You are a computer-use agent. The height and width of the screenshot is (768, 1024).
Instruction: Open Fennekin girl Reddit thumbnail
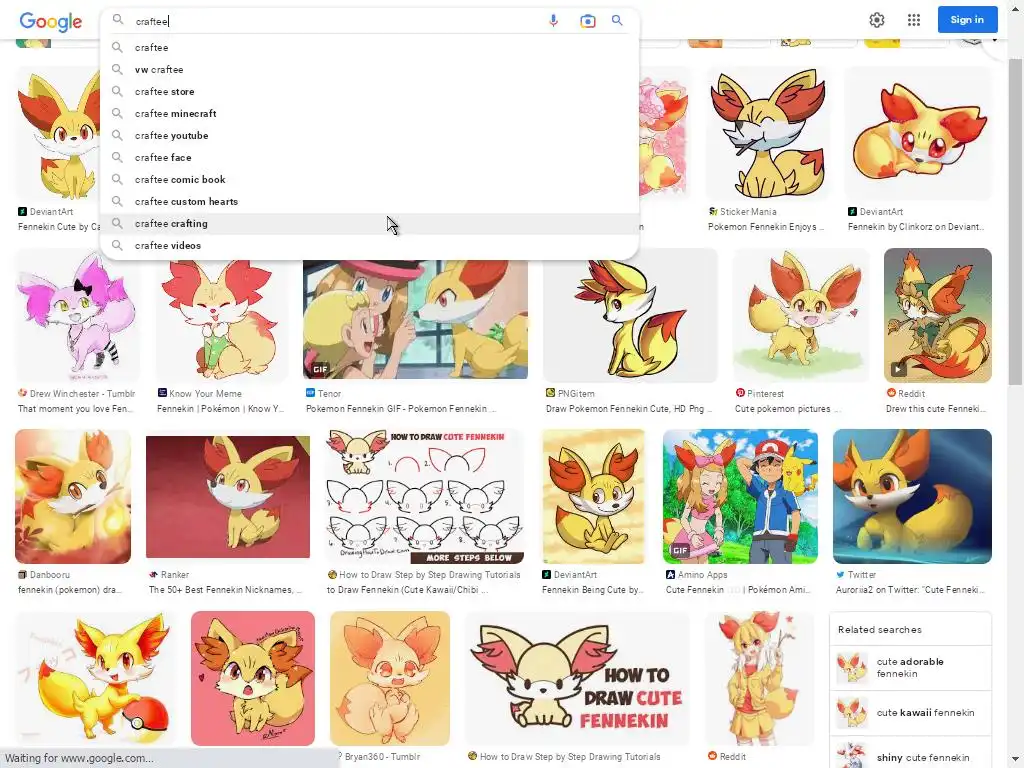pos(760,679)
